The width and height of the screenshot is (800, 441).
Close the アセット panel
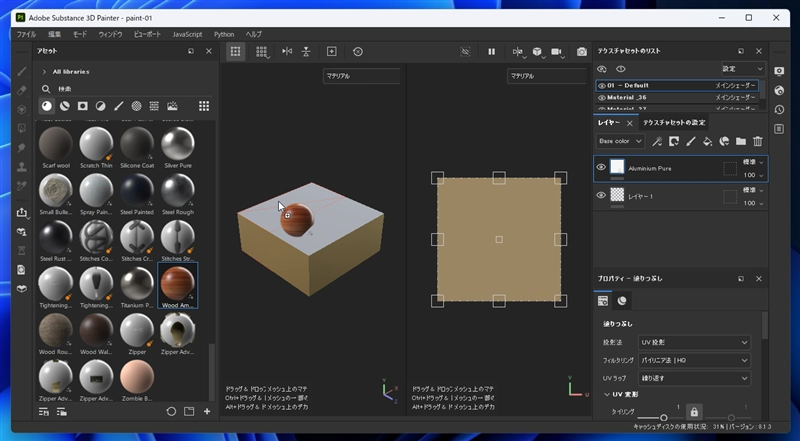tap(209, 51)
